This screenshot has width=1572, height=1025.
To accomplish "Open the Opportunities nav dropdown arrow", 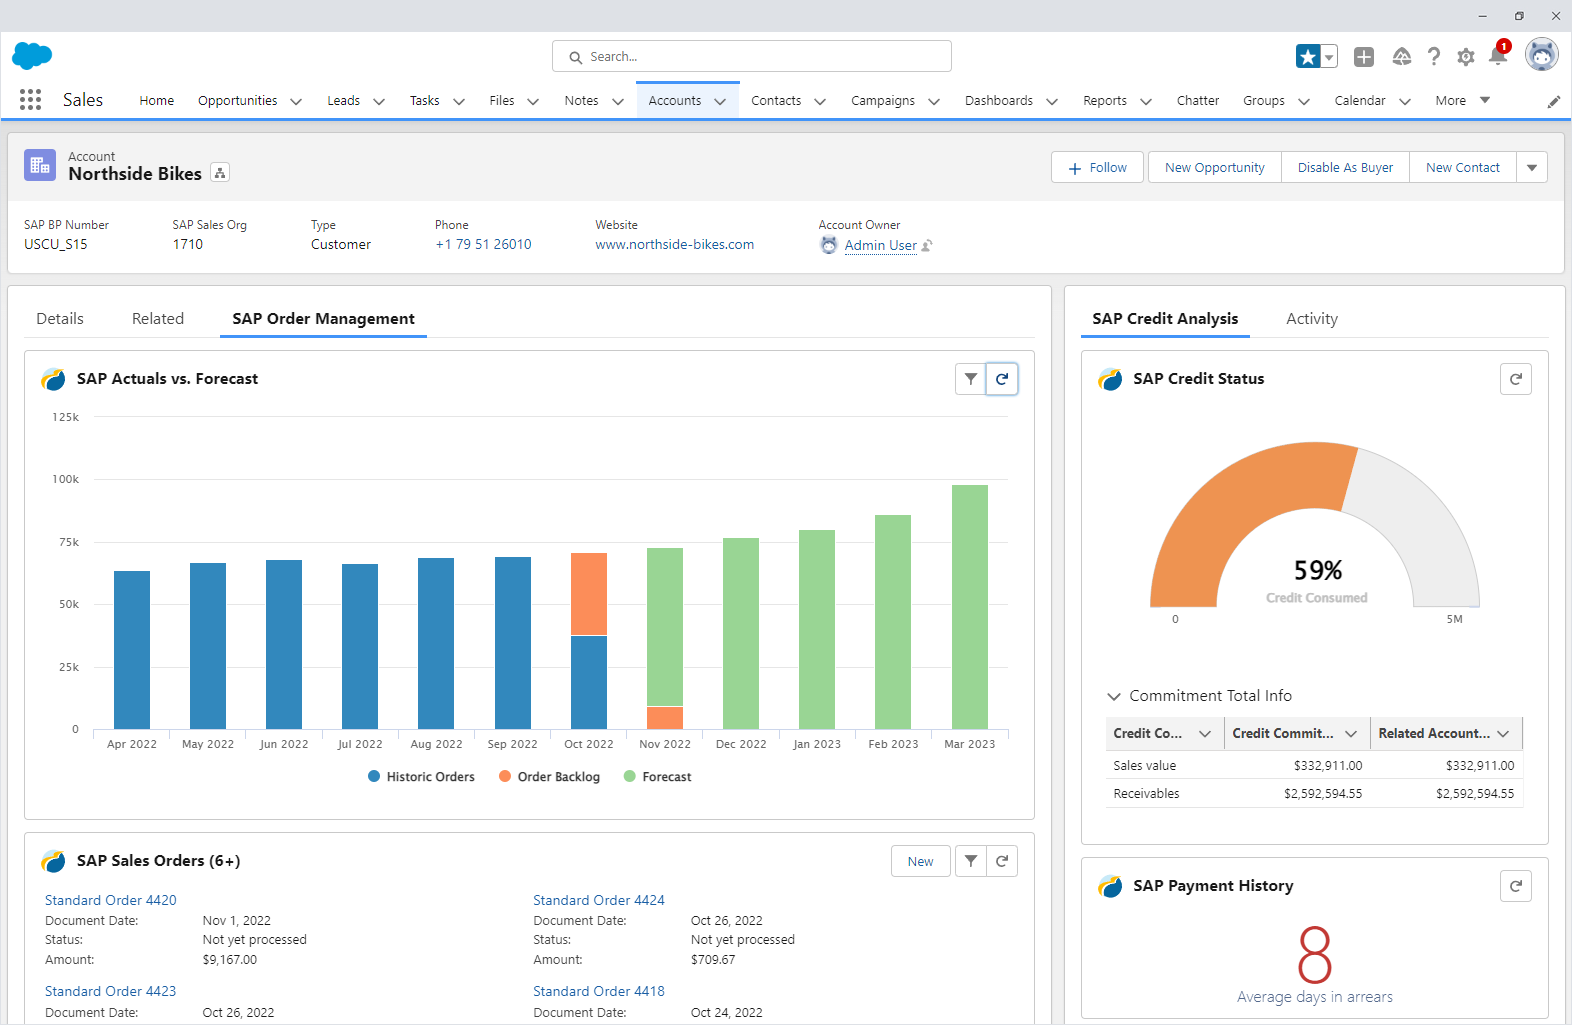I will tap(296, 101).
